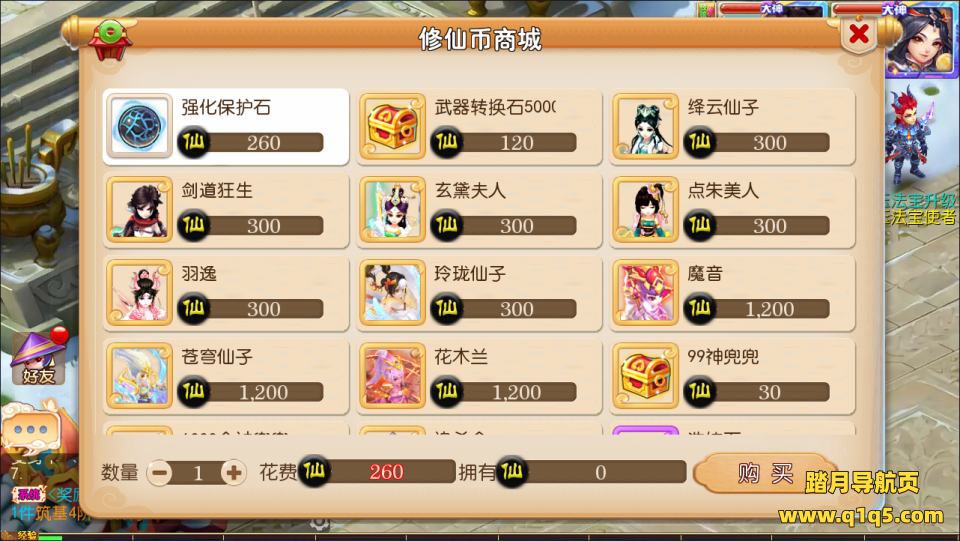Click the quantity value field
Screen dimensions: 960x541
[197, 472]
